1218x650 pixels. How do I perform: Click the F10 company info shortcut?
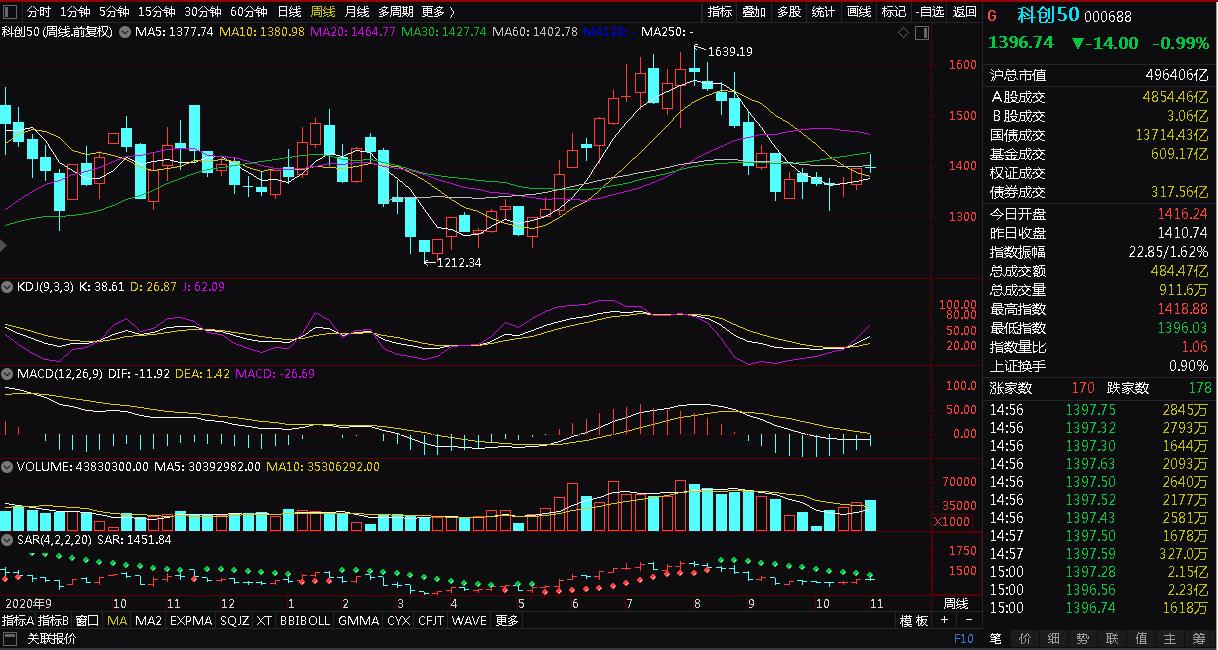[x=963, y=638]
